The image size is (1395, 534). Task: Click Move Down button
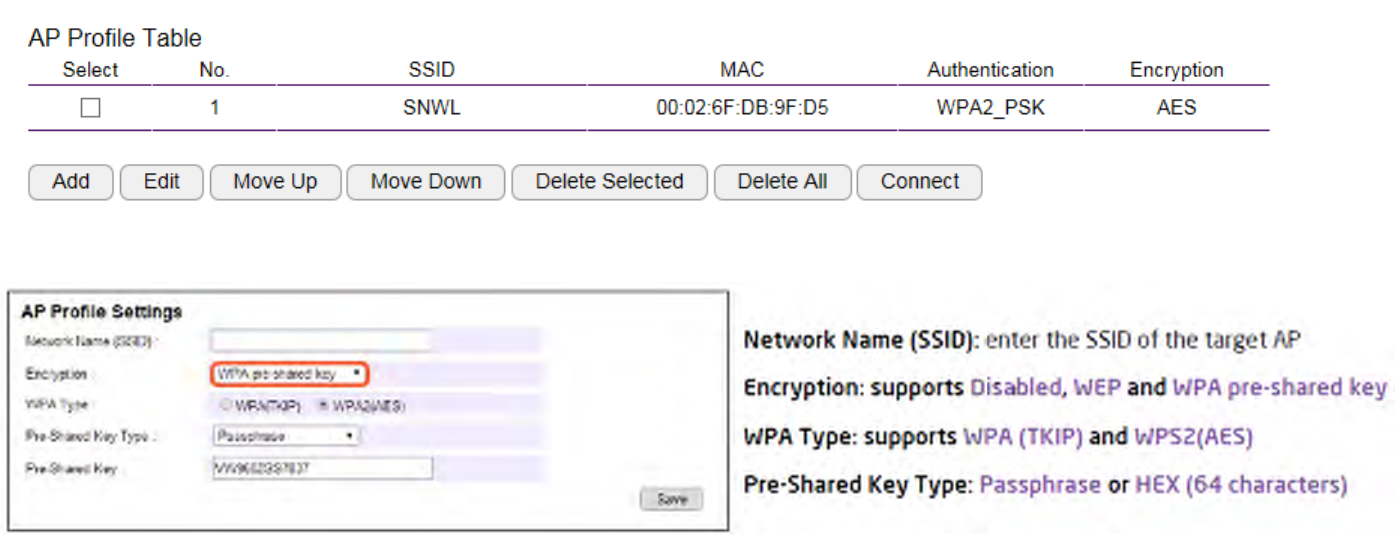point(426,182)
